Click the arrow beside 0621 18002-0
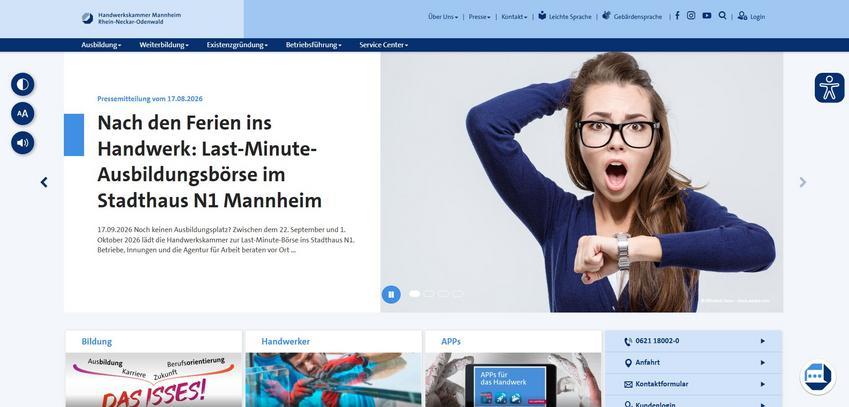 763,341
